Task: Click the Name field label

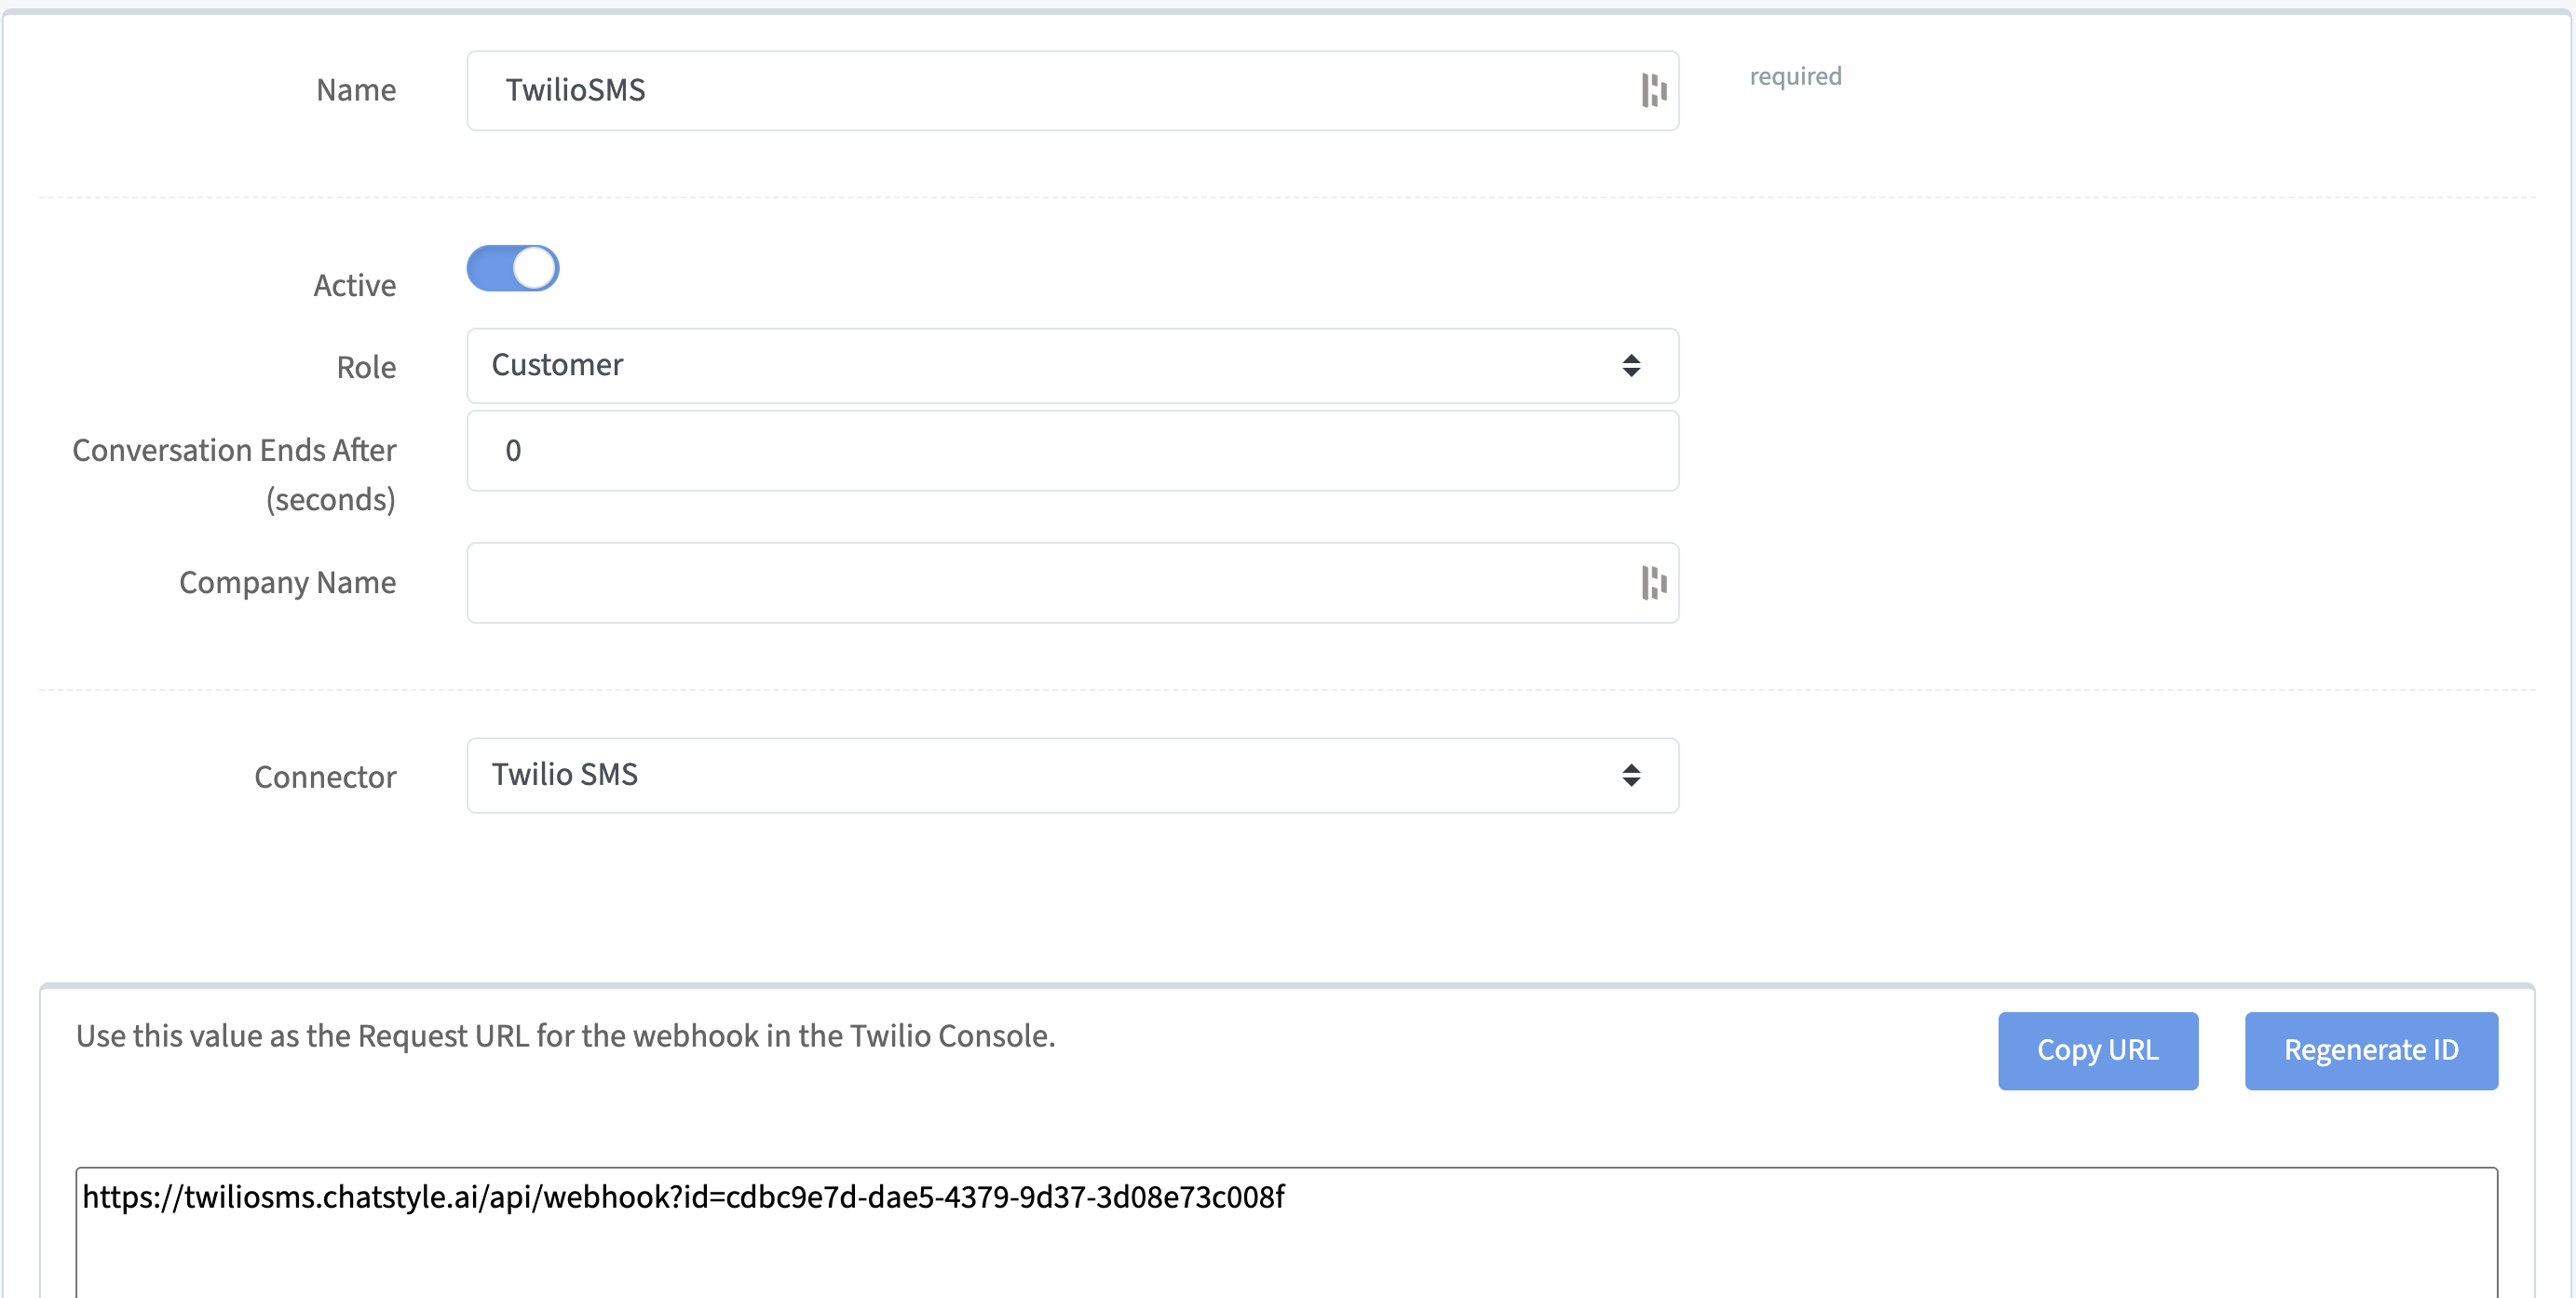Action: (x=356, y=90)
